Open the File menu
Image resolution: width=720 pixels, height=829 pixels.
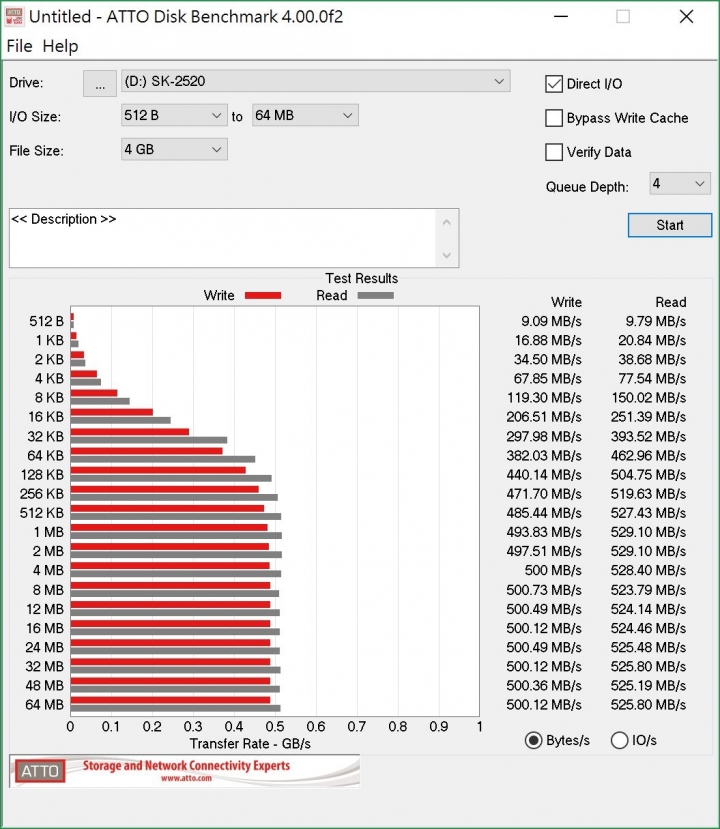(20, 46)
